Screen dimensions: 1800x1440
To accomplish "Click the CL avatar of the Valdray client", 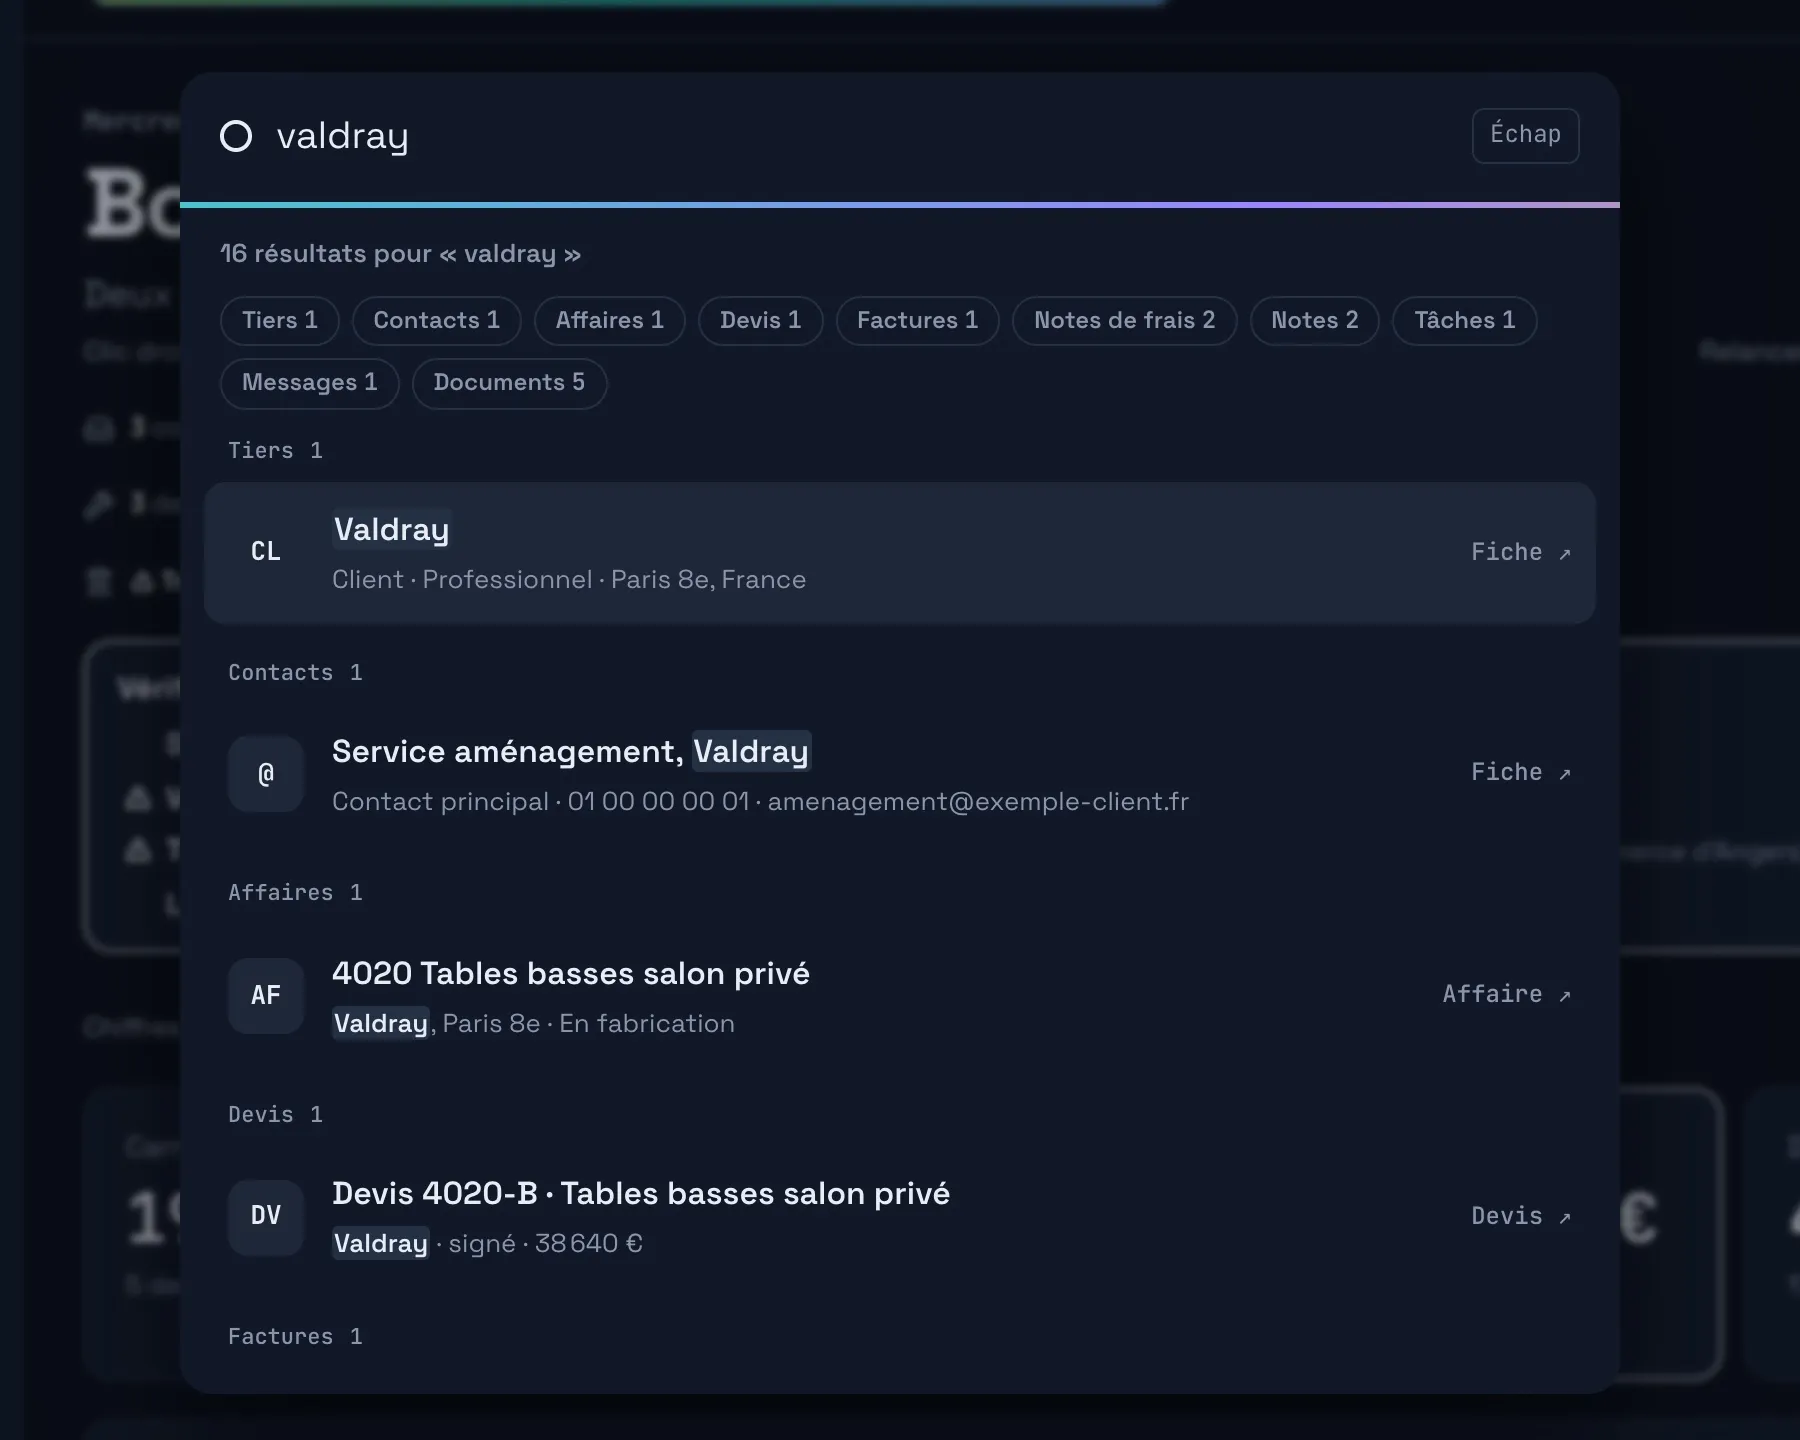I will point(266,552).
